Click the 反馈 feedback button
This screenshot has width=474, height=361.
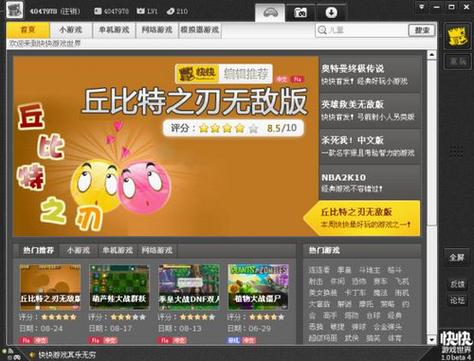(x=457, y=284)
